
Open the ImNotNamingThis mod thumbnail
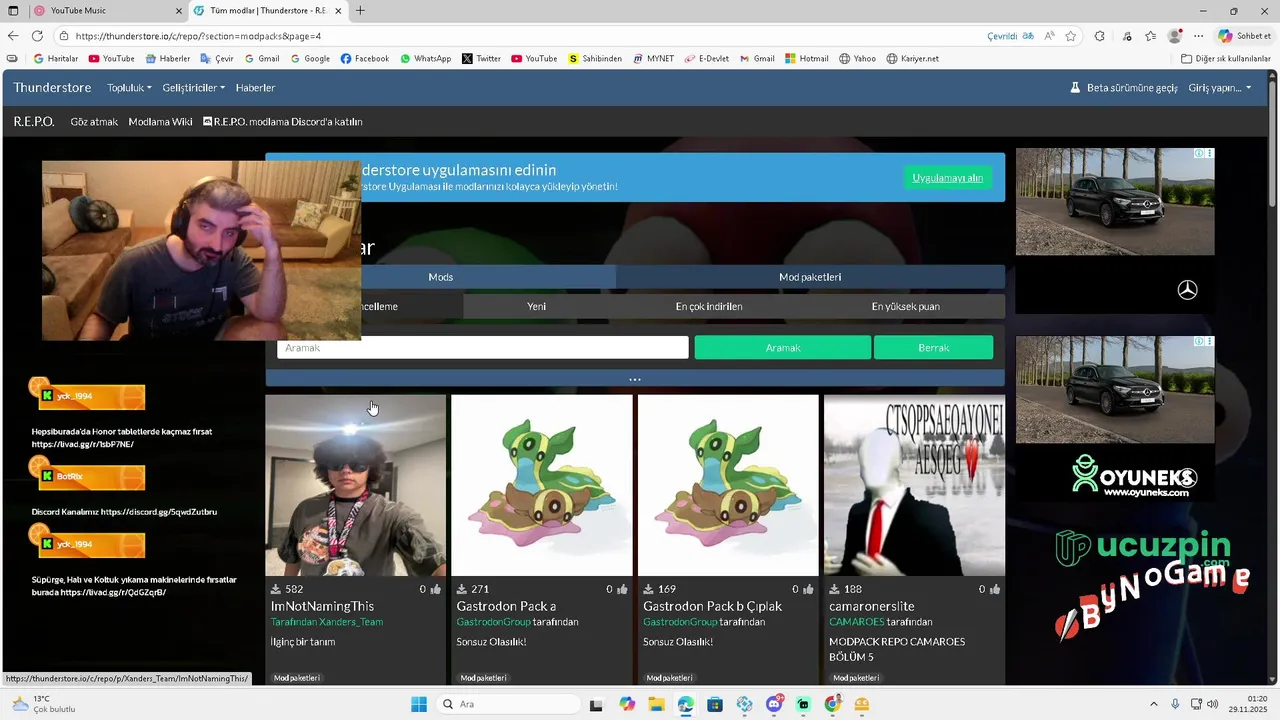click(356, 485)
